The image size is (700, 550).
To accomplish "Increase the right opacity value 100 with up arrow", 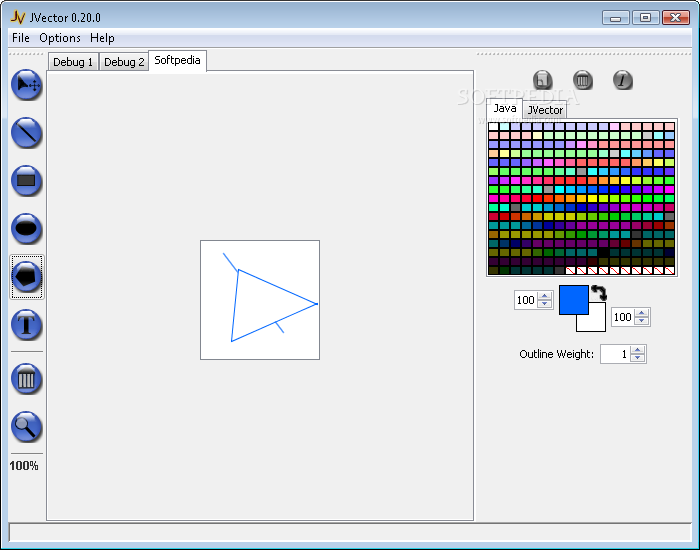I will [642, 313].
